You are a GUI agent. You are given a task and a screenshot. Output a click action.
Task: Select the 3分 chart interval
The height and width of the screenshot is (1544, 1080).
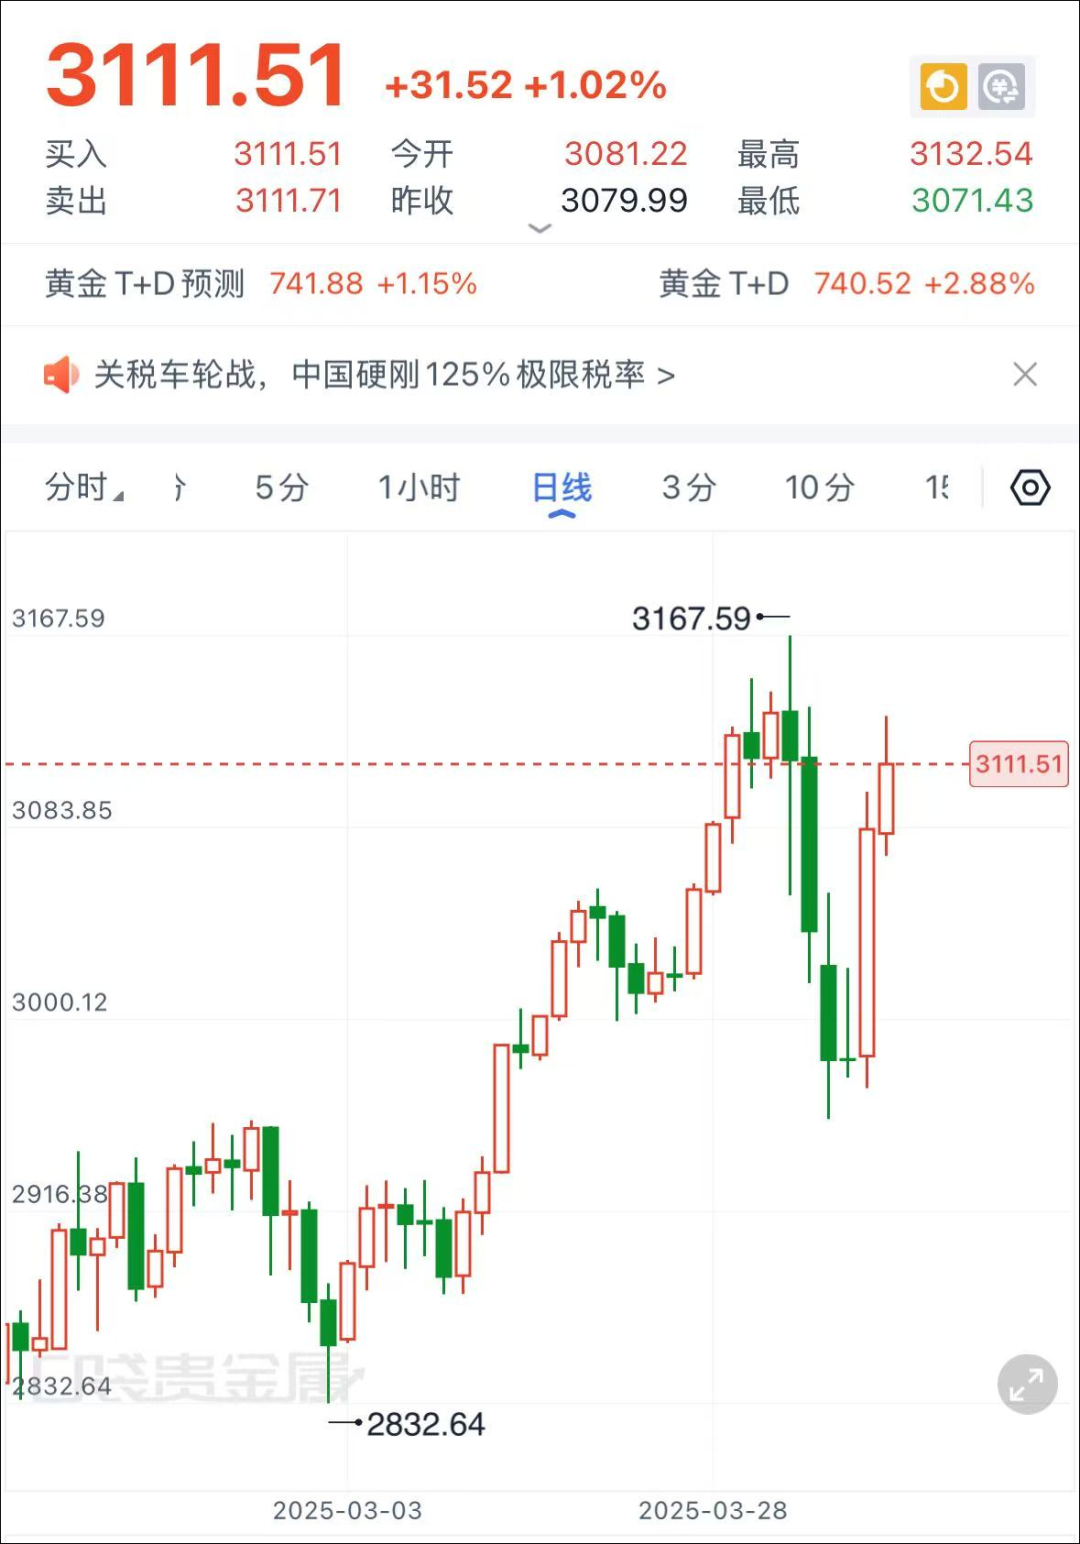coord(689,488)
